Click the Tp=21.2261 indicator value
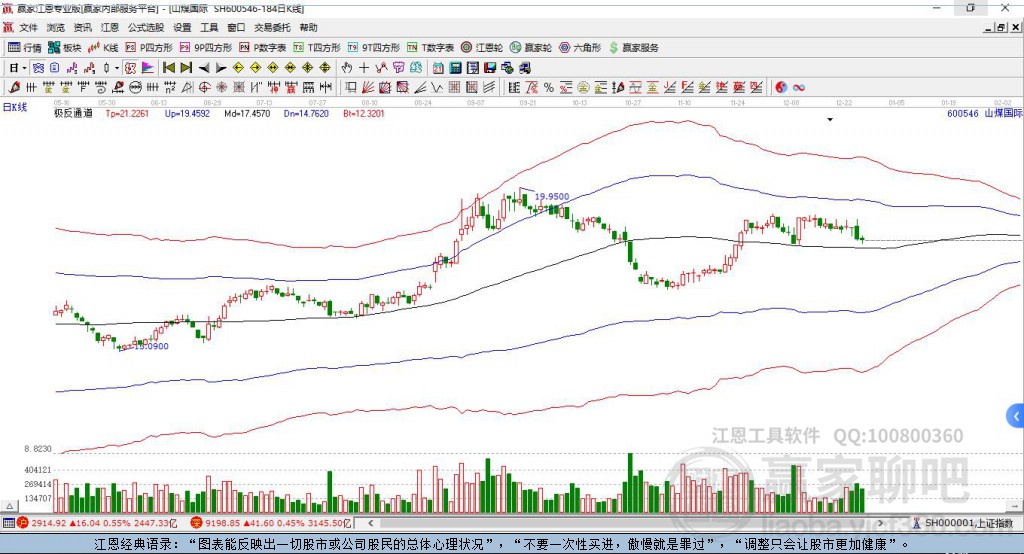This screenshot has height=554, width=1024. click(x=127, y=113)
